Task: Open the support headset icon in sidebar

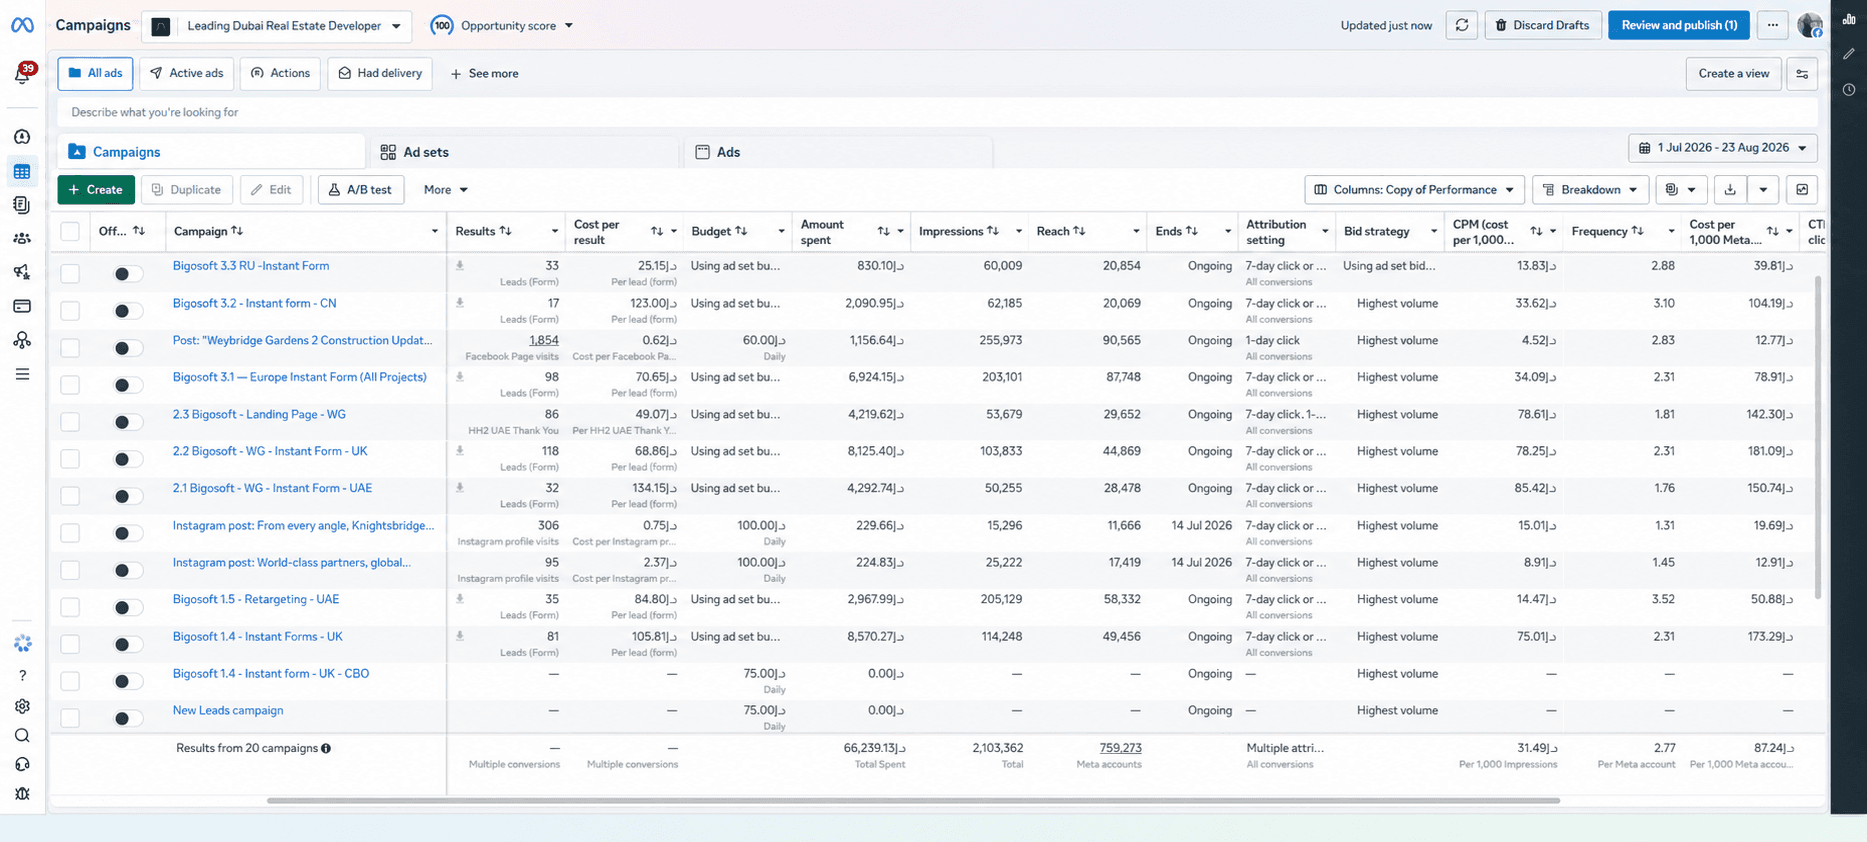Action: point(22,765)
